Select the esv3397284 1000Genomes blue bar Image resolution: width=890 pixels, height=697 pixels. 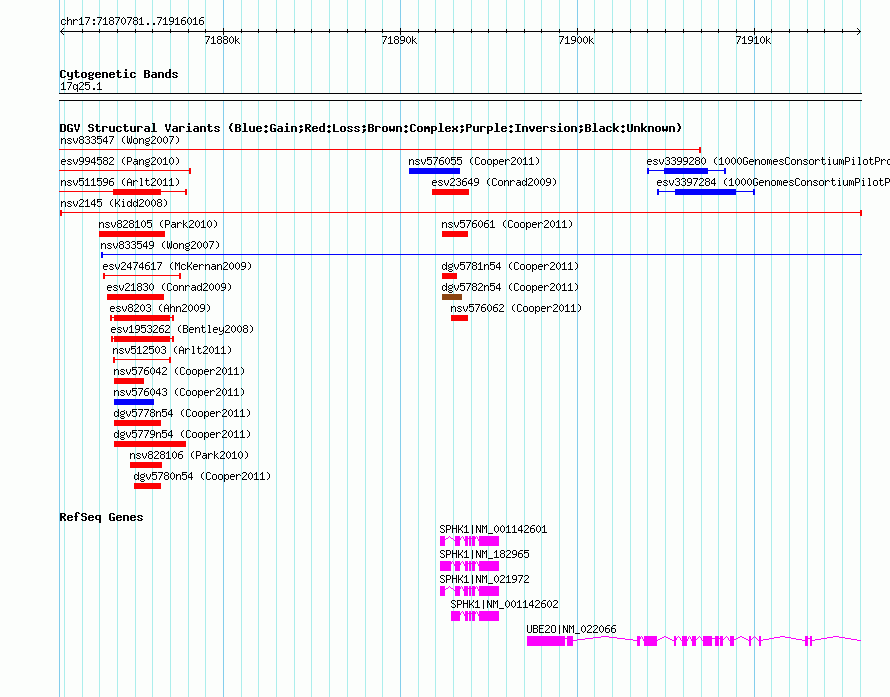coord(706,192)
